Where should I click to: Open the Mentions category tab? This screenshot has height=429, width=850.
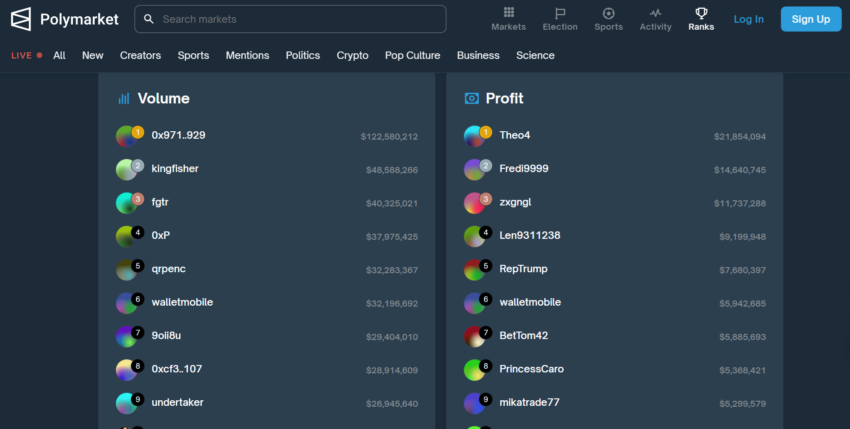click(247, 55)
